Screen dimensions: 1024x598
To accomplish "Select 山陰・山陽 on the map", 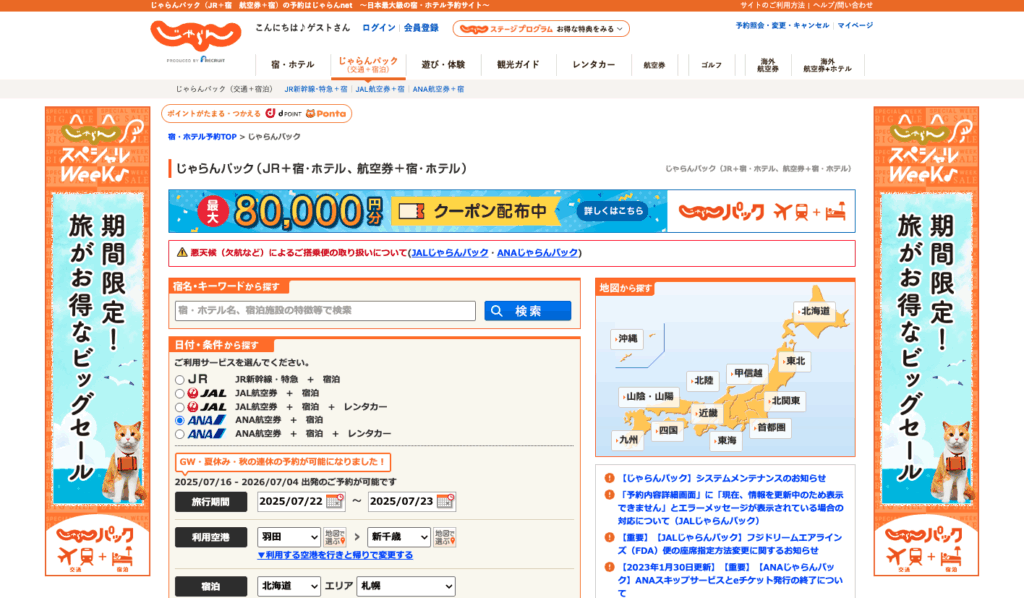I will [648, 396].
